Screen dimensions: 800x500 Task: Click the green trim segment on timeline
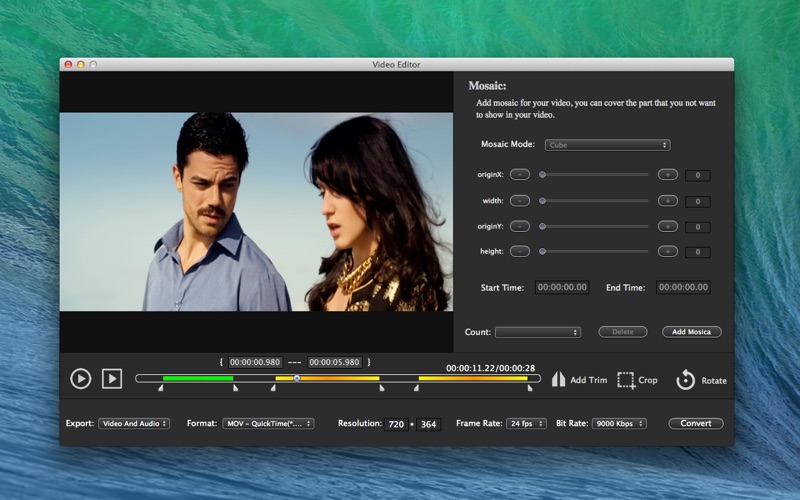[198, 378]
